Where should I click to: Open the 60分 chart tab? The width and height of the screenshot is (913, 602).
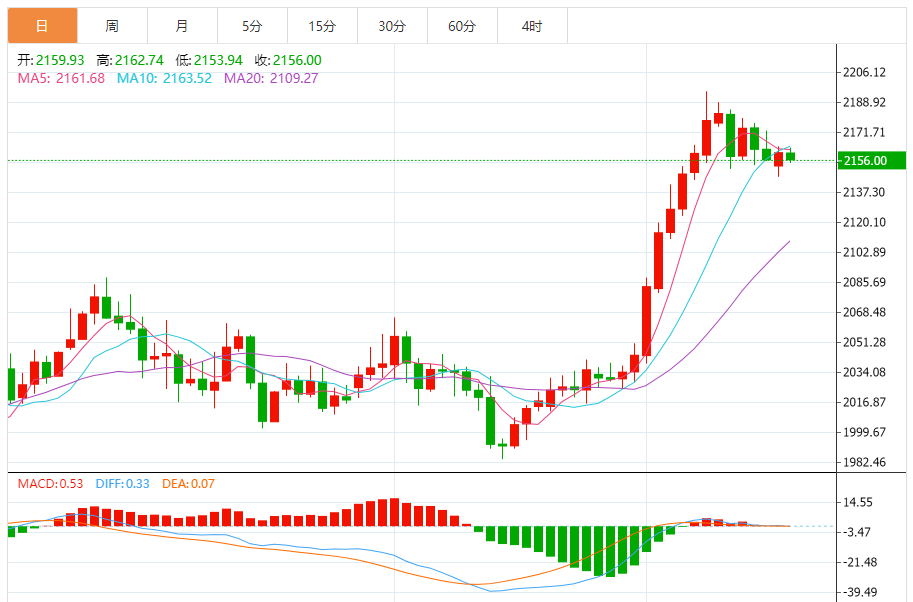[462, 26]
